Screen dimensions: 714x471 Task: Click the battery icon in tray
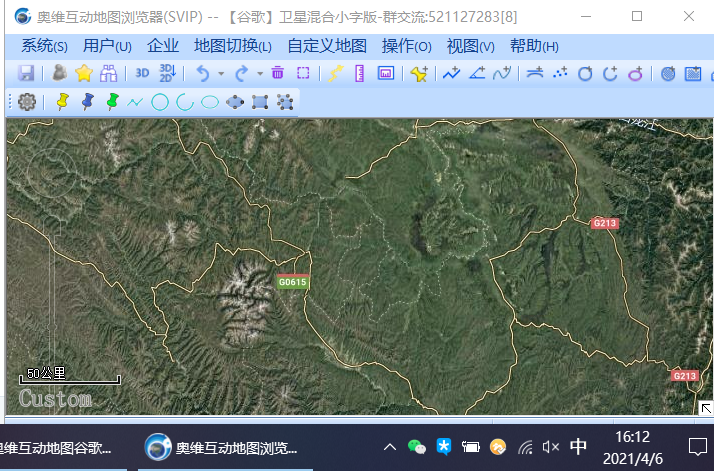pyautogui.click(x=470, y=447)
